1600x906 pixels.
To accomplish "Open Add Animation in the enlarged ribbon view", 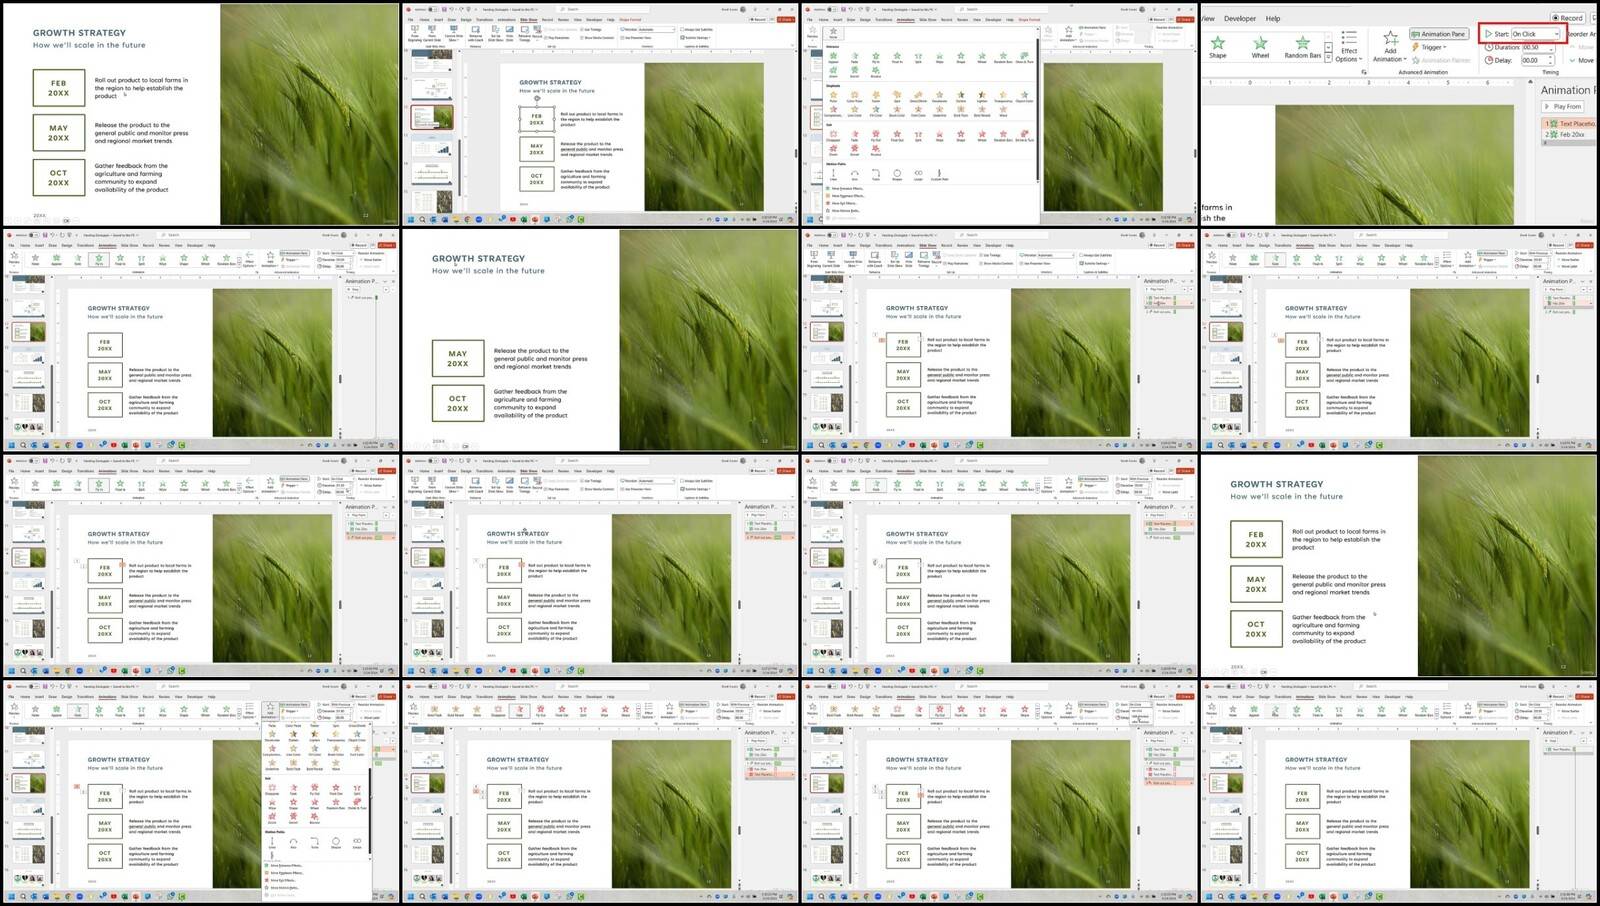I will (1390, 46).
